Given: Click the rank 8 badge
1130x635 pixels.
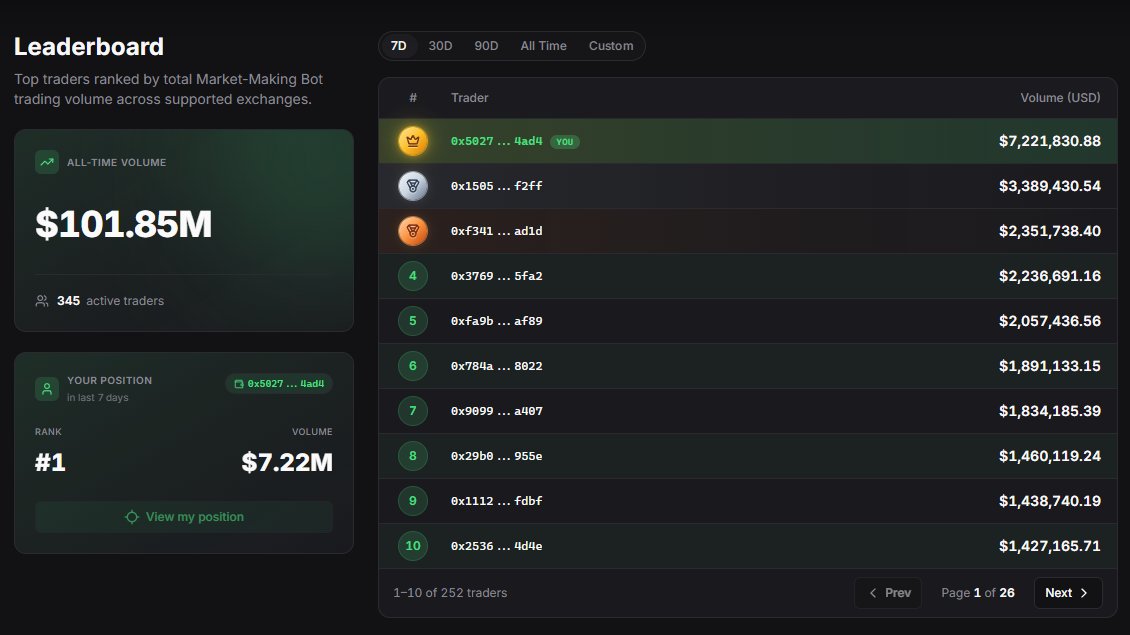Looking at the screenshot, I should tap(413, 456).
